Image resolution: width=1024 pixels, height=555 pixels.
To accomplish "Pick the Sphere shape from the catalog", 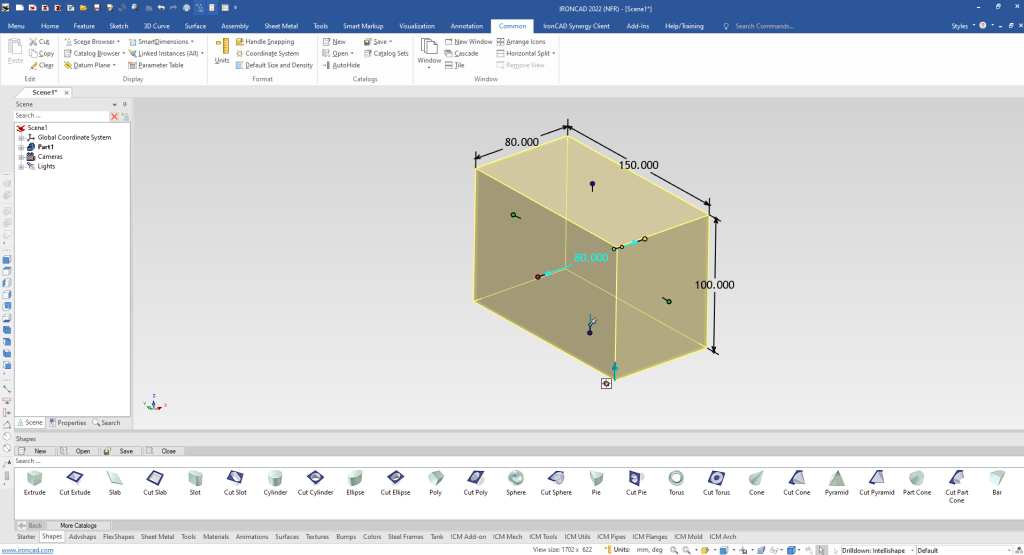I will [x=515, y=478].
